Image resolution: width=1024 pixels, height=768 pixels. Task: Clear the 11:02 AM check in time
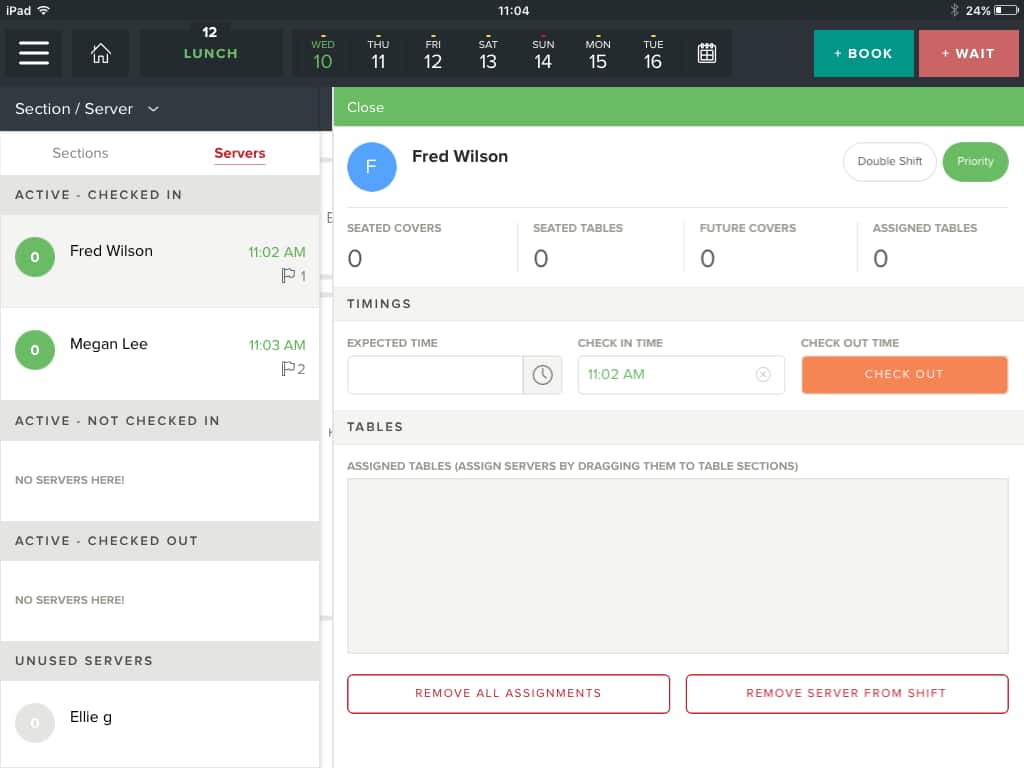[x=763, y=375]
